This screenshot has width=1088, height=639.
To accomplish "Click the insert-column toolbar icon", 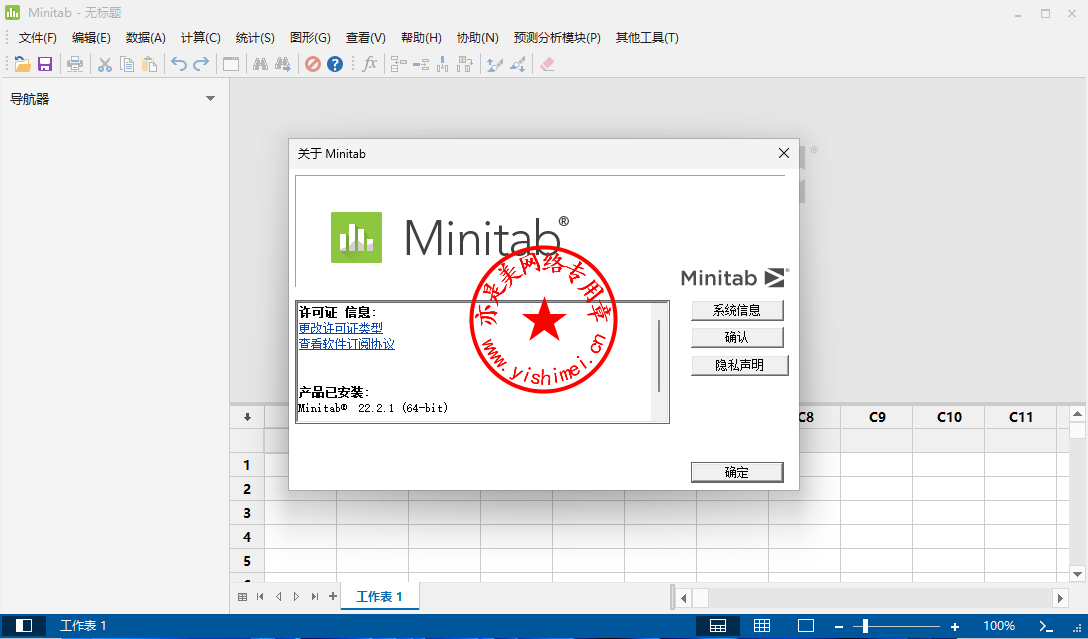I will pyautogui.click(x=443, y=65).
